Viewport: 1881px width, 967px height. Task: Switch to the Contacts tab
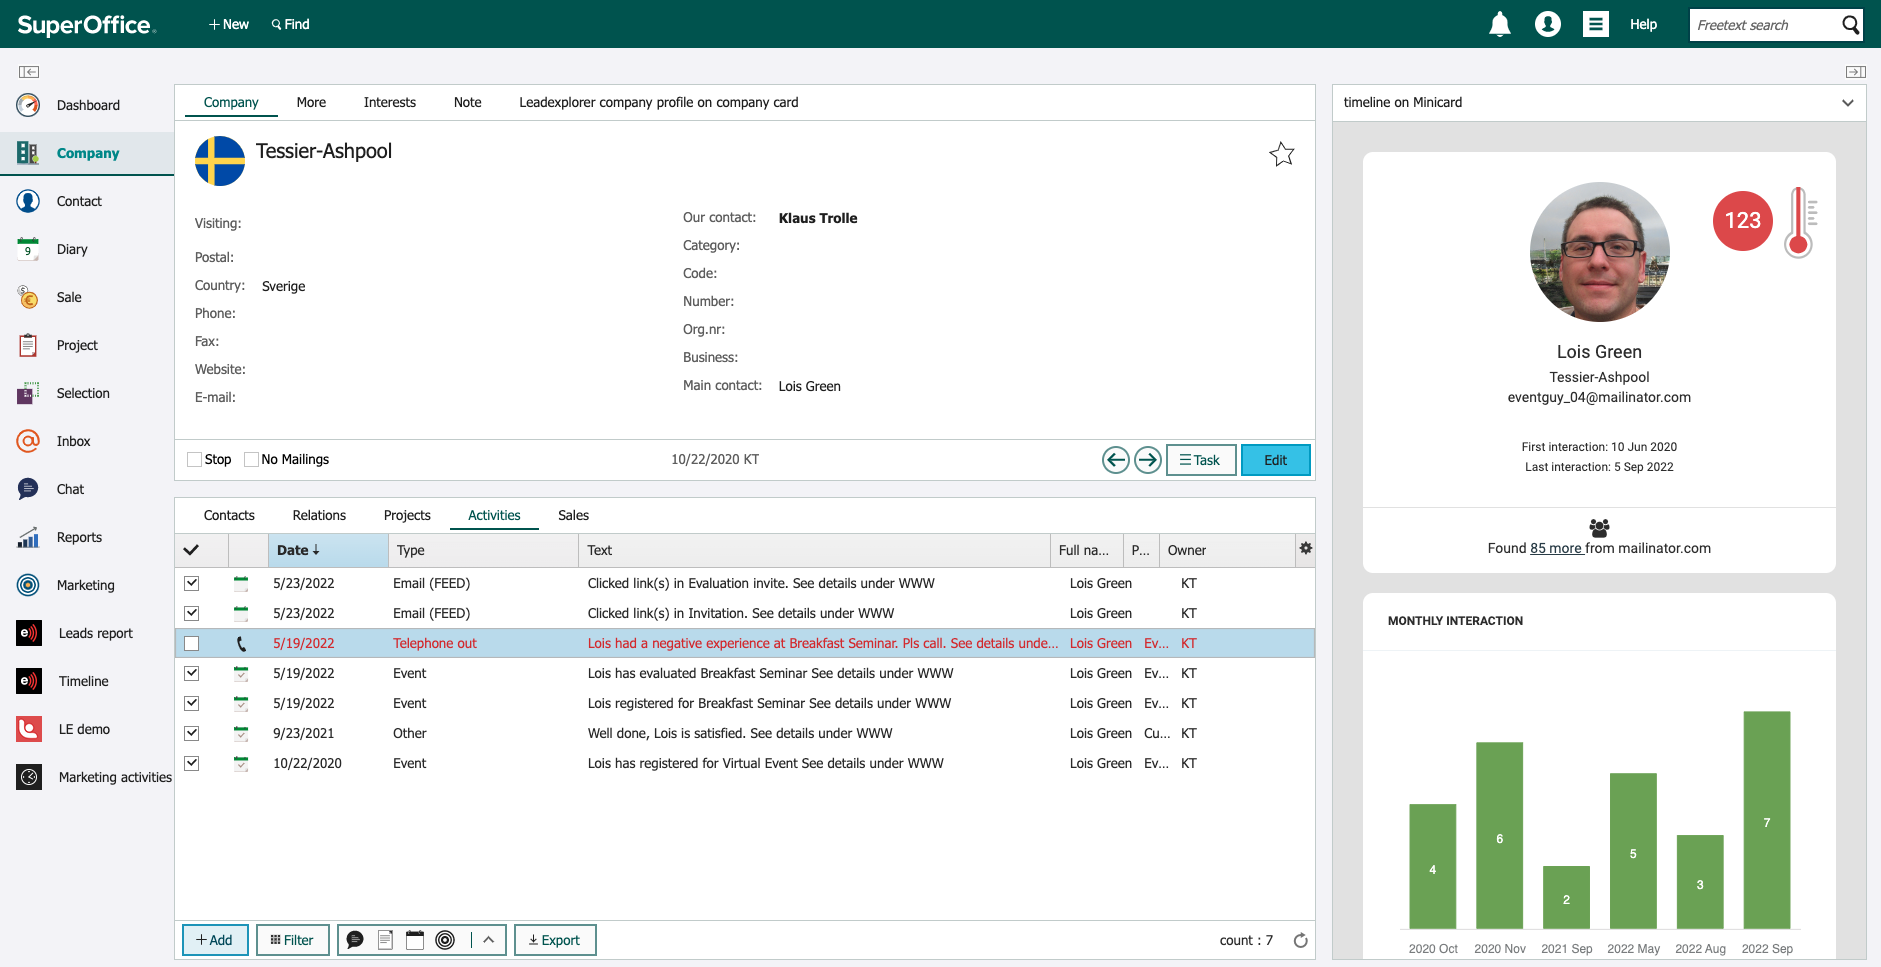point(229,515)
